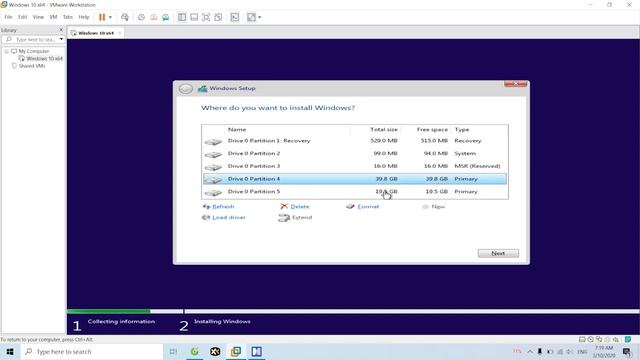Open the File menu
This screenshot has height=360, width=640.
click(8, 17)
